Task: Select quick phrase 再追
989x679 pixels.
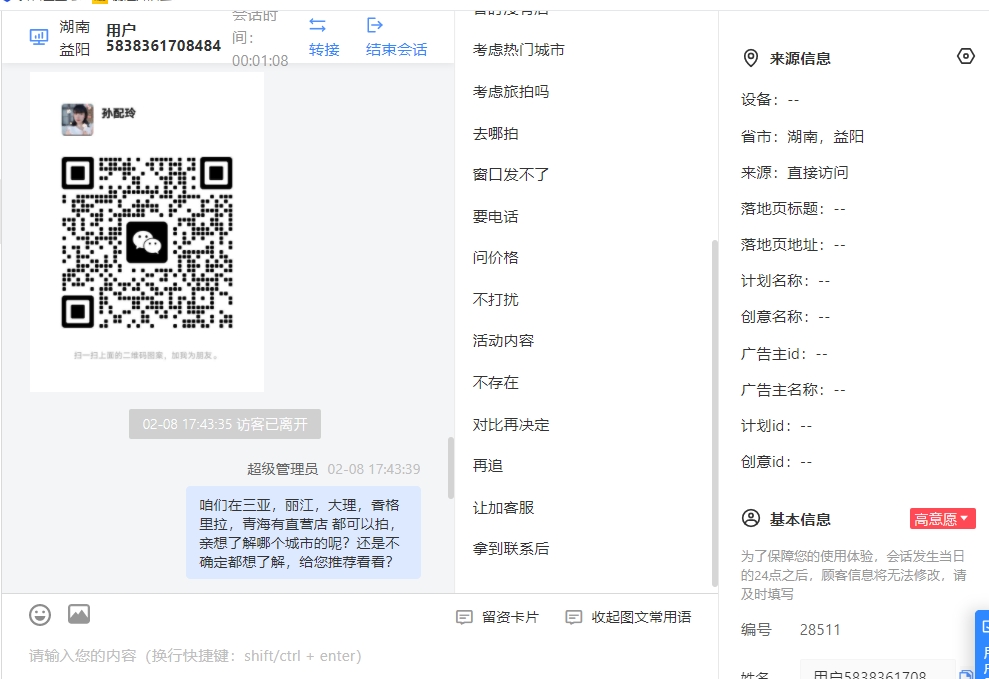Action: [488, 466]
